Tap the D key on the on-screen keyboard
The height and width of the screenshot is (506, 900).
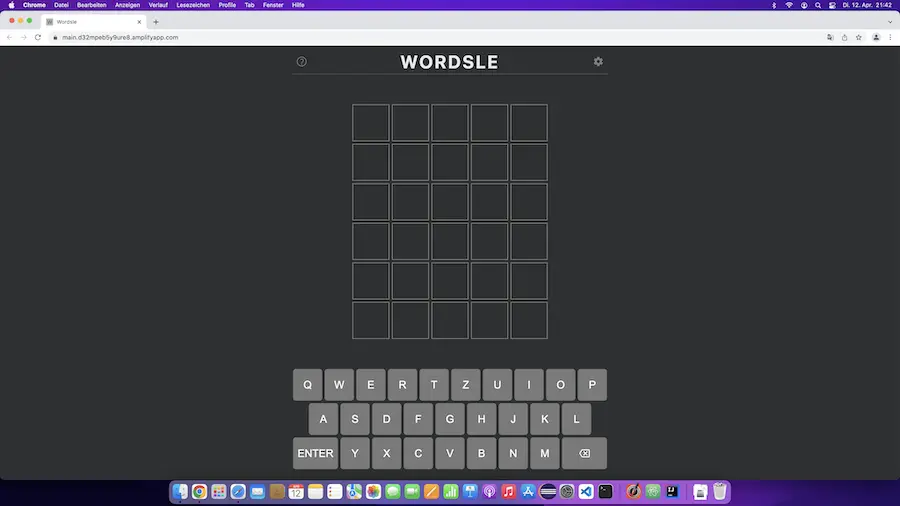tap(386, 419)
